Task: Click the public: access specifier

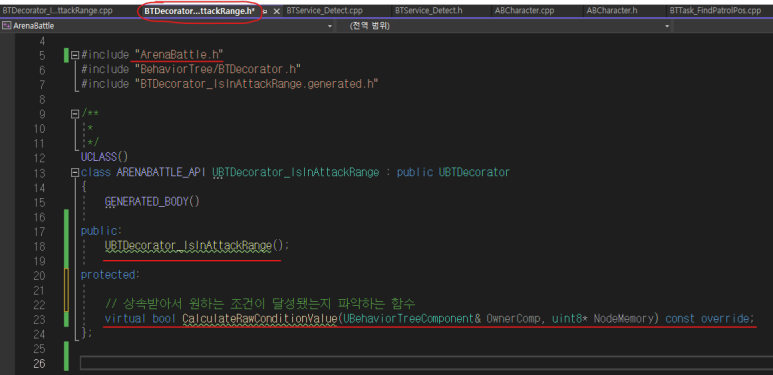Action: (x=101, y=231)
